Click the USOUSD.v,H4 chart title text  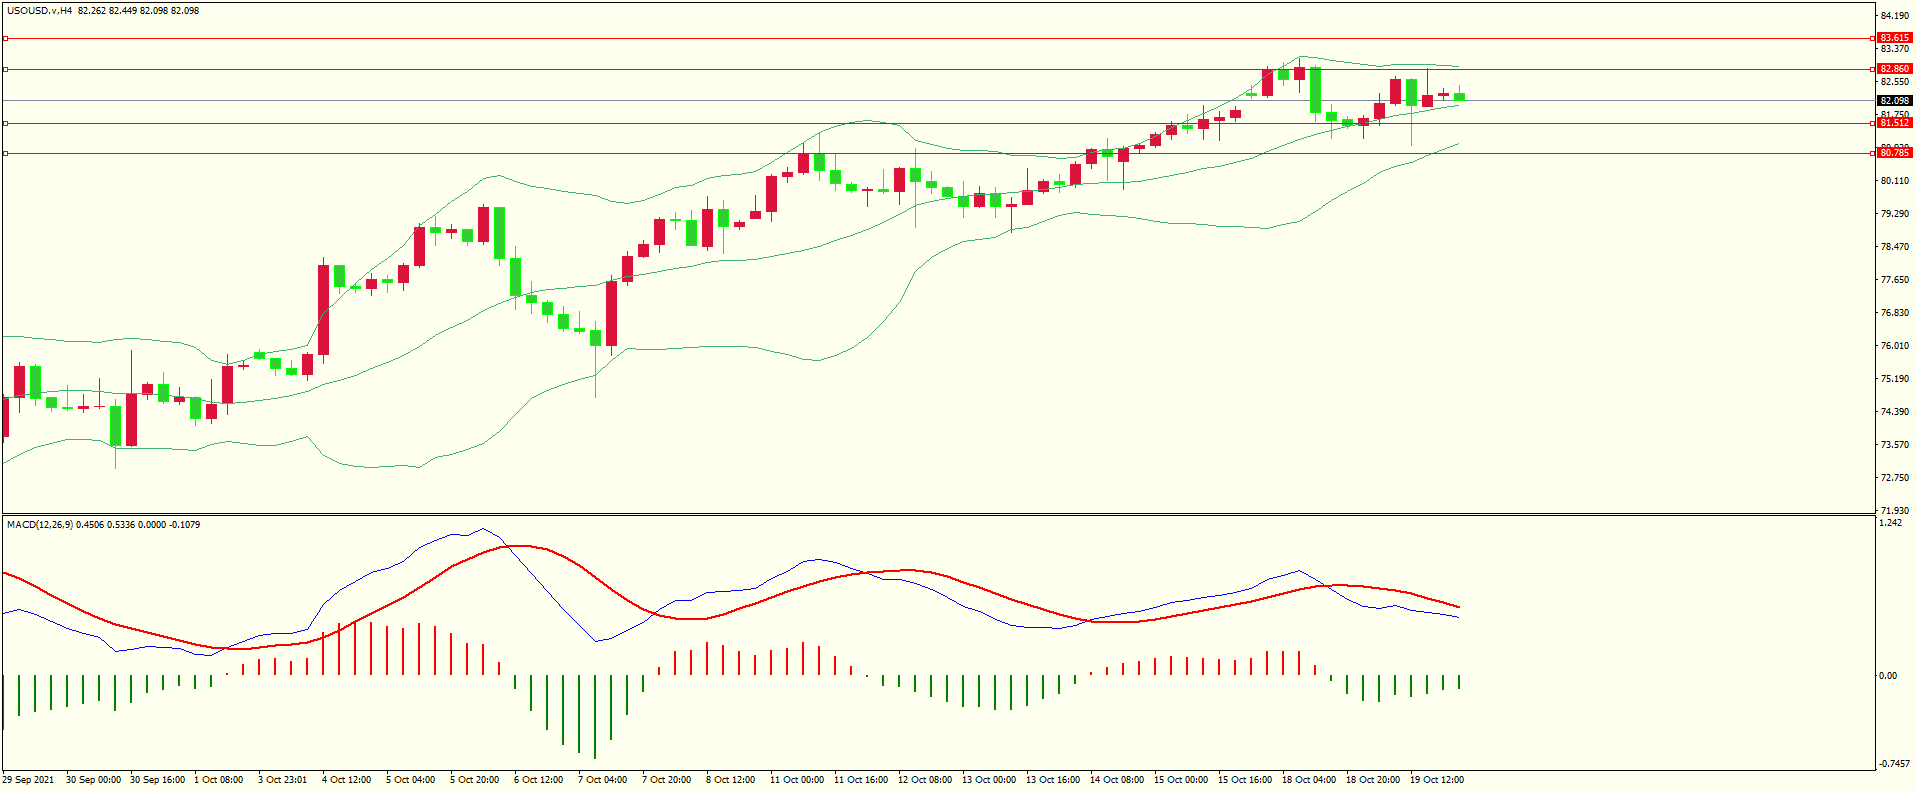(x=40, y=11)
